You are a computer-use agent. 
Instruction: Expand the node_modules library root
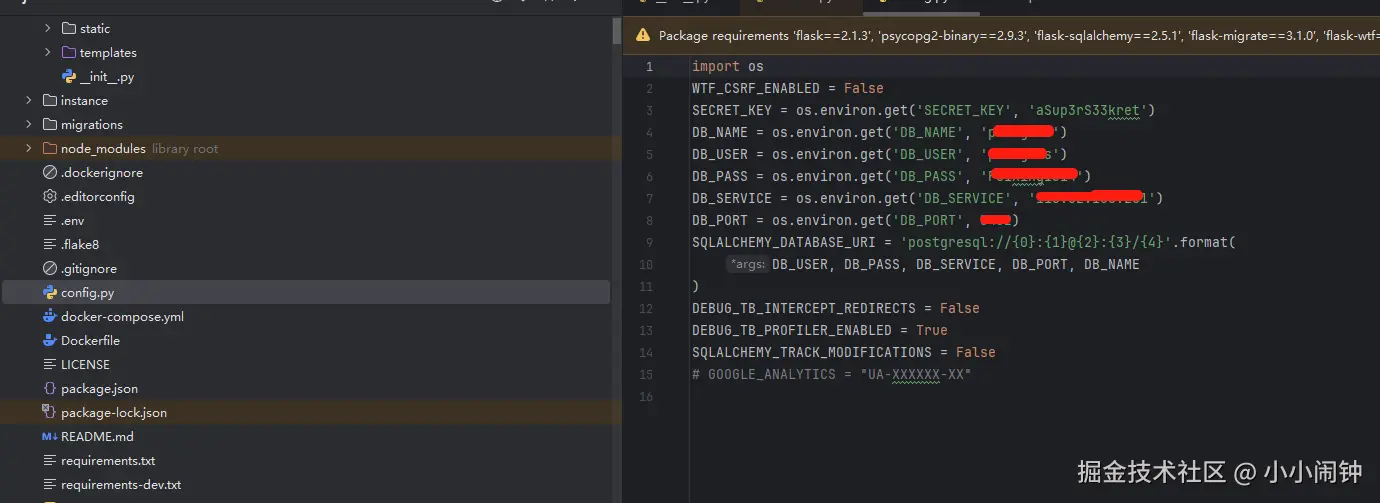[29, 149]
